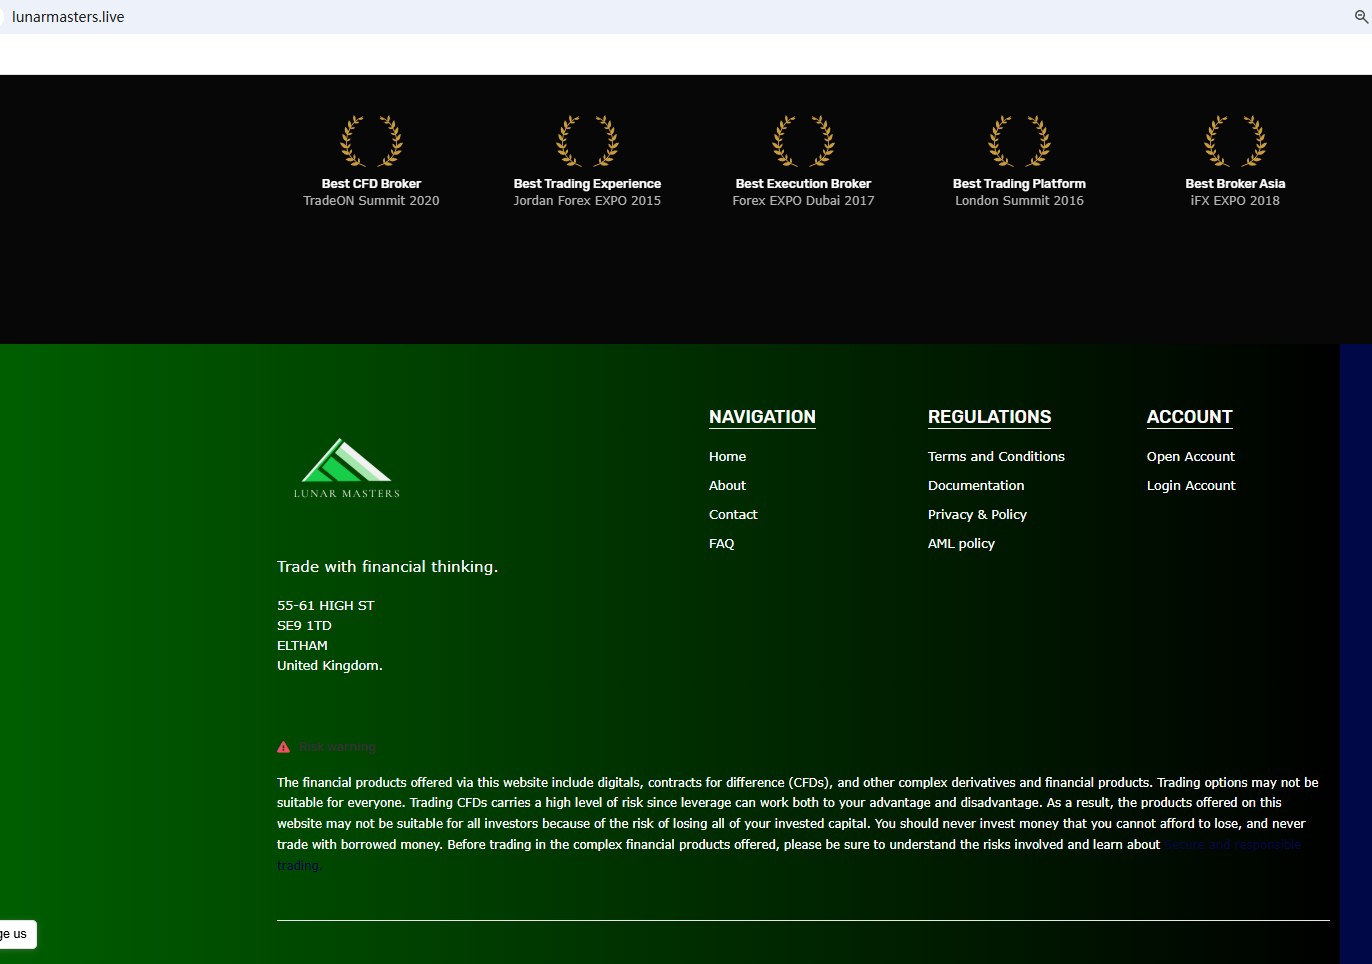Click the Best Trading Experience laurel icon

587,141
